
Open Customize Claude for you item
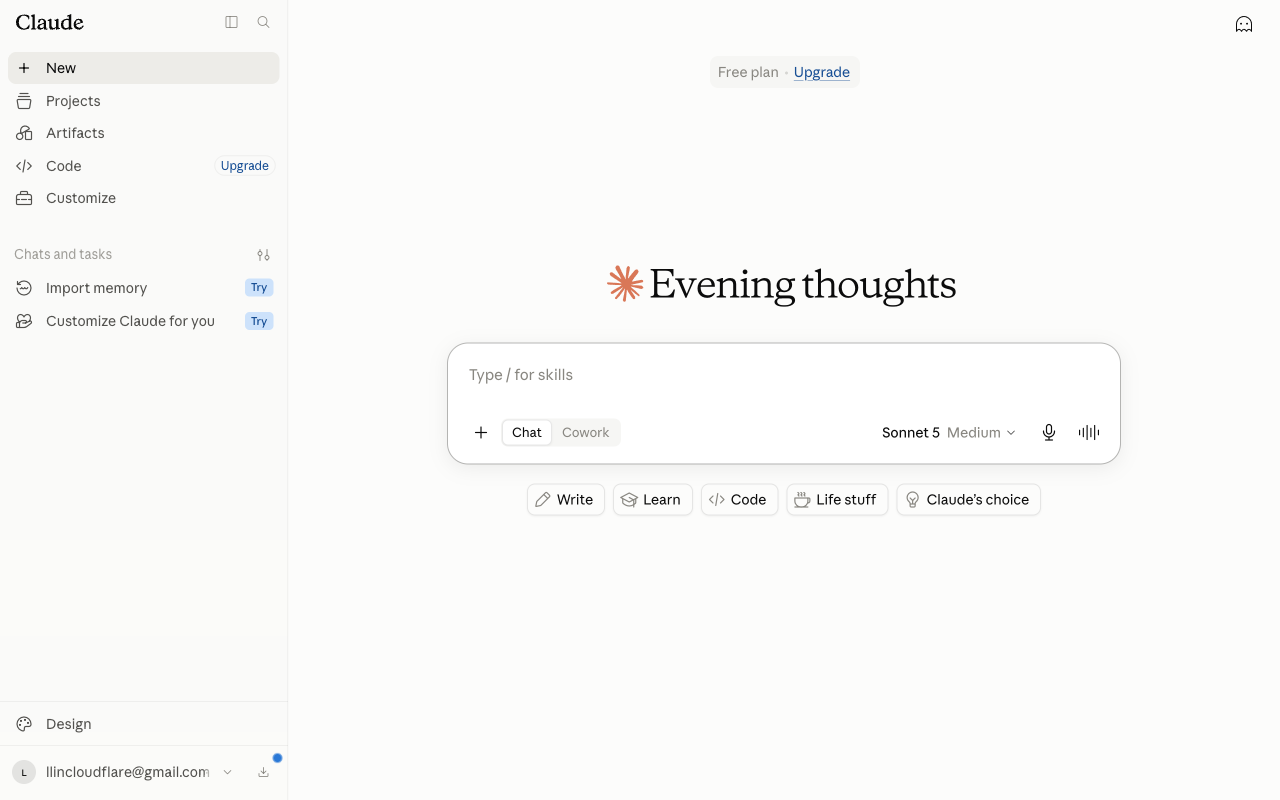click(x=144, y=321)
